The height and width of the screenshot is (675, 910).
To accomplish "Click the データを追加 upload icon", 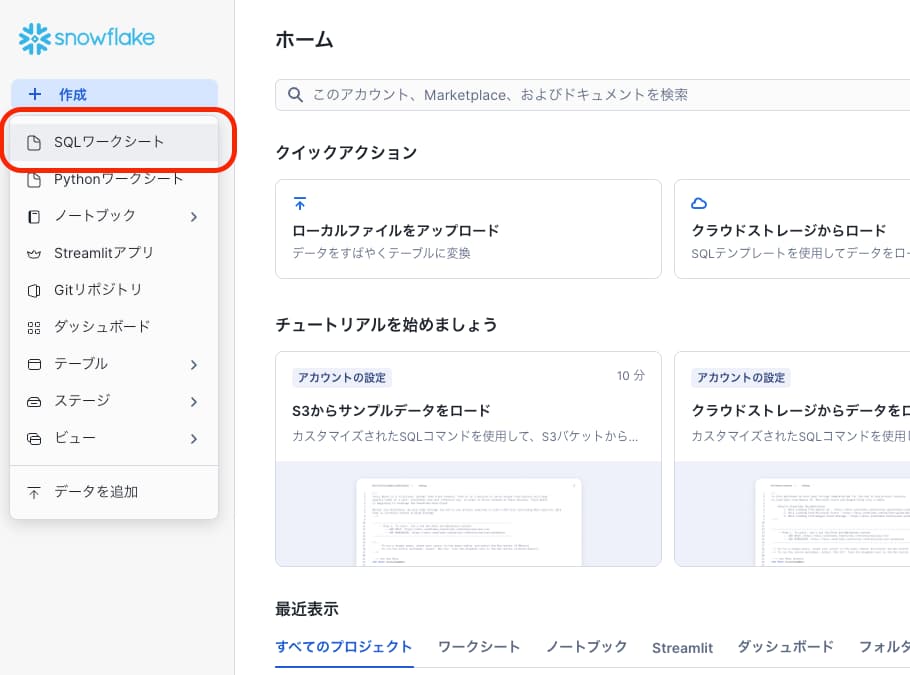I will (34, 493).
